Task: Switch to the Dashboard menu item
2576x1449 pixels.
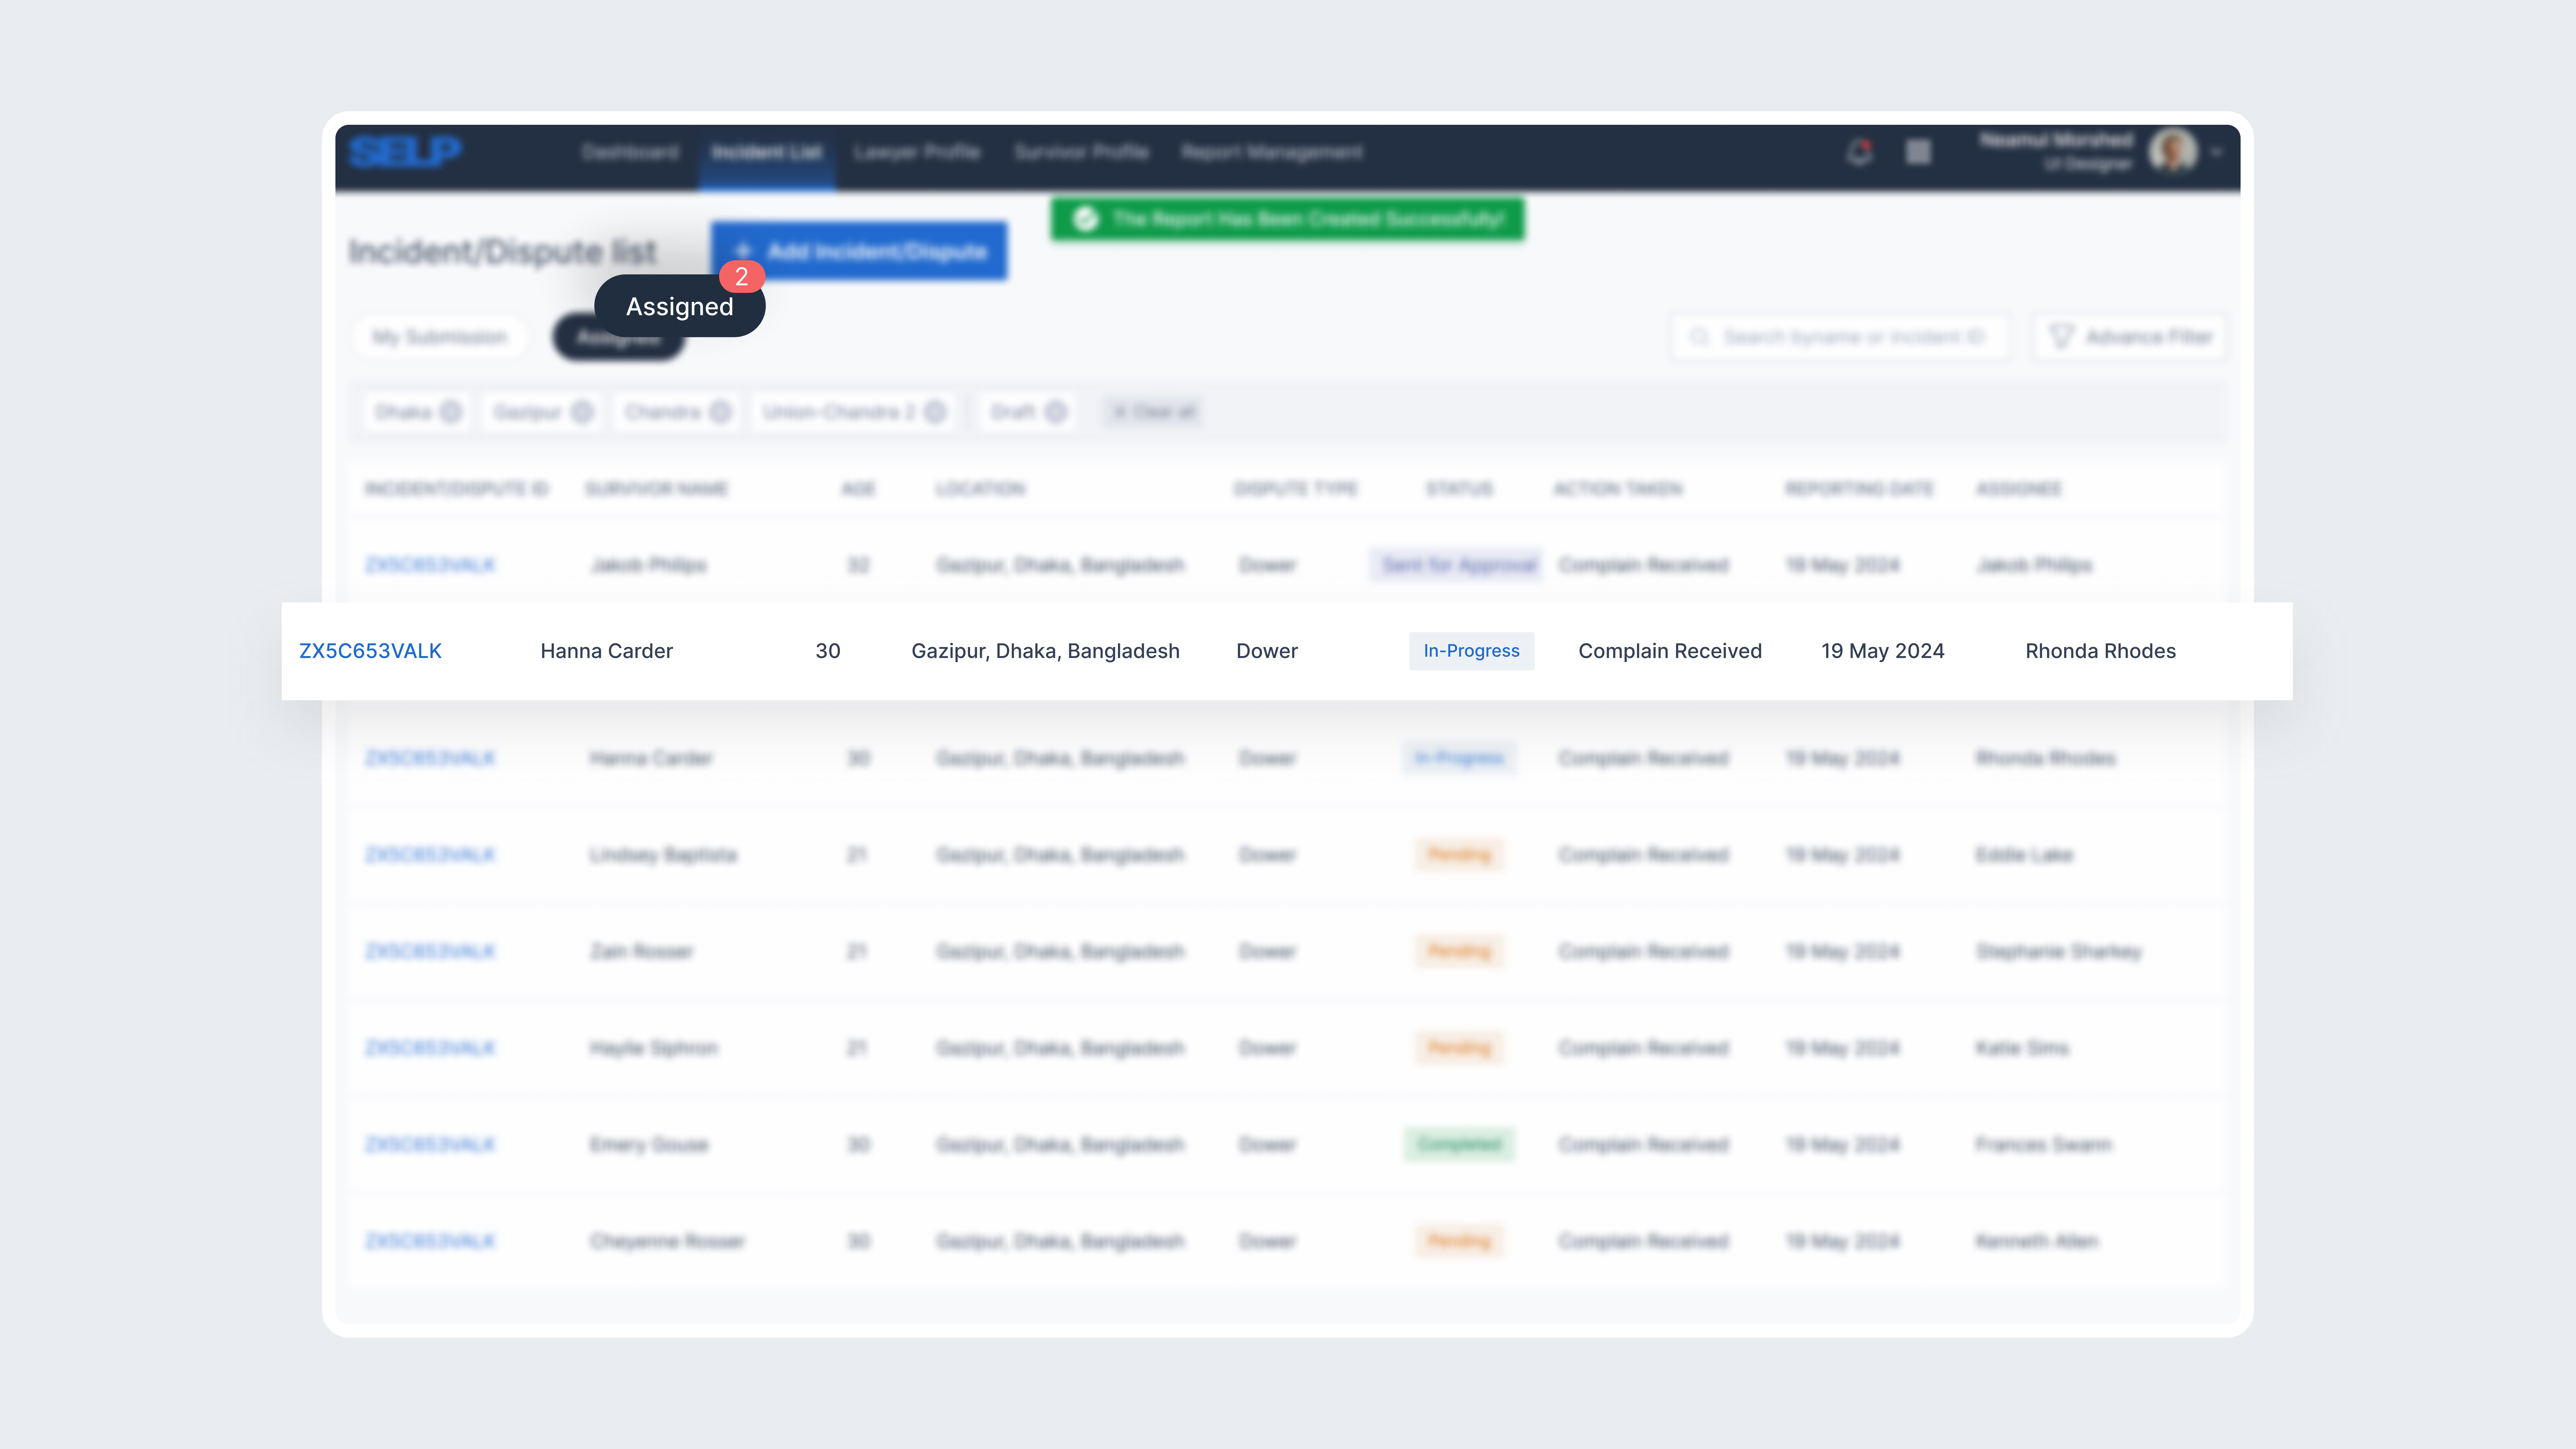Action: point(630,152)
